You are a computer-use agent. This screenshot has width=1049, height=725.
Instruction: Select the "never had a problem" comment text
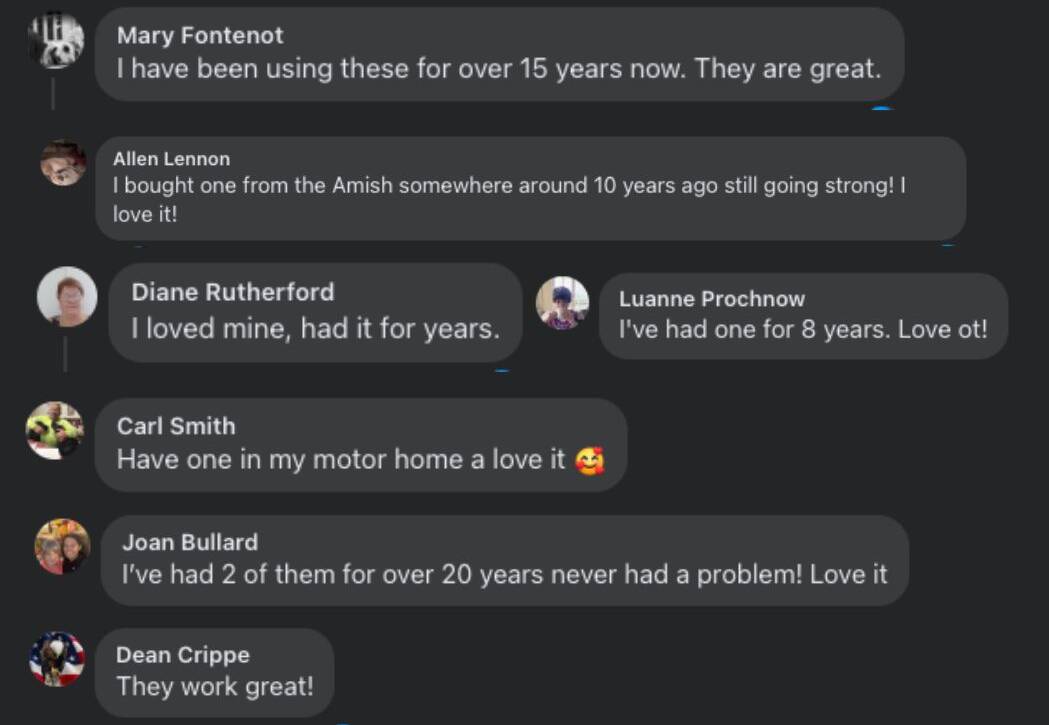coord(503,575)
